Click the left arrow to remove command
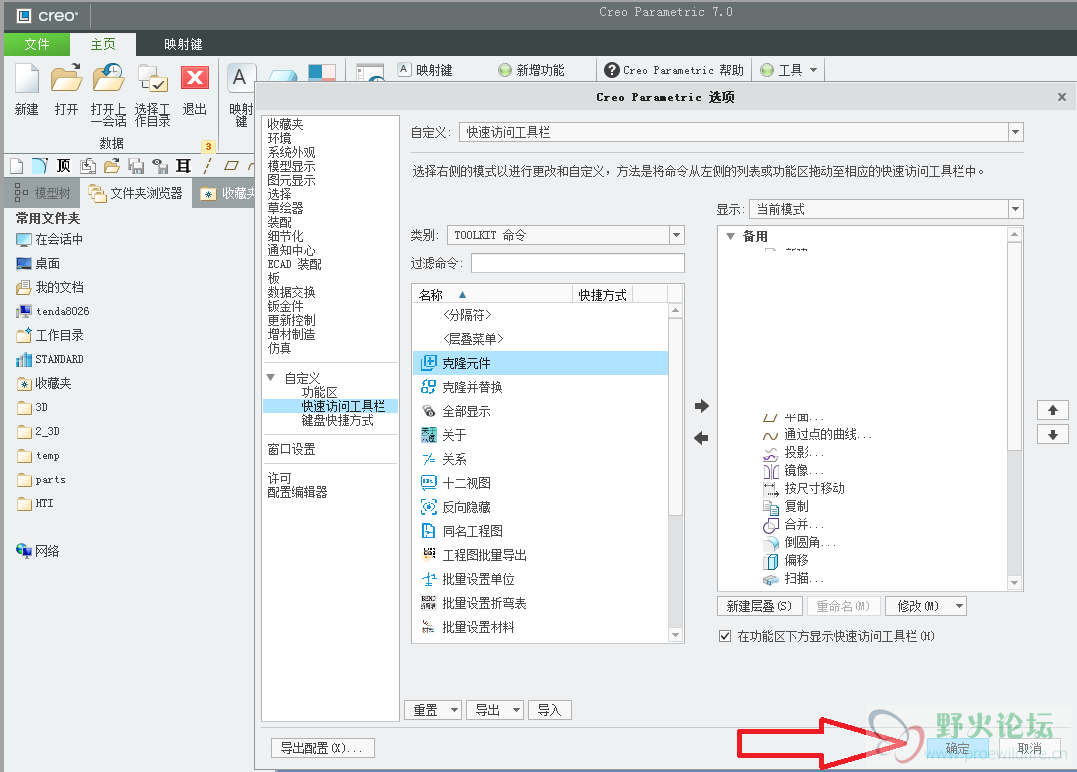Screen dimensions: 1077x772 click(701, 438)
